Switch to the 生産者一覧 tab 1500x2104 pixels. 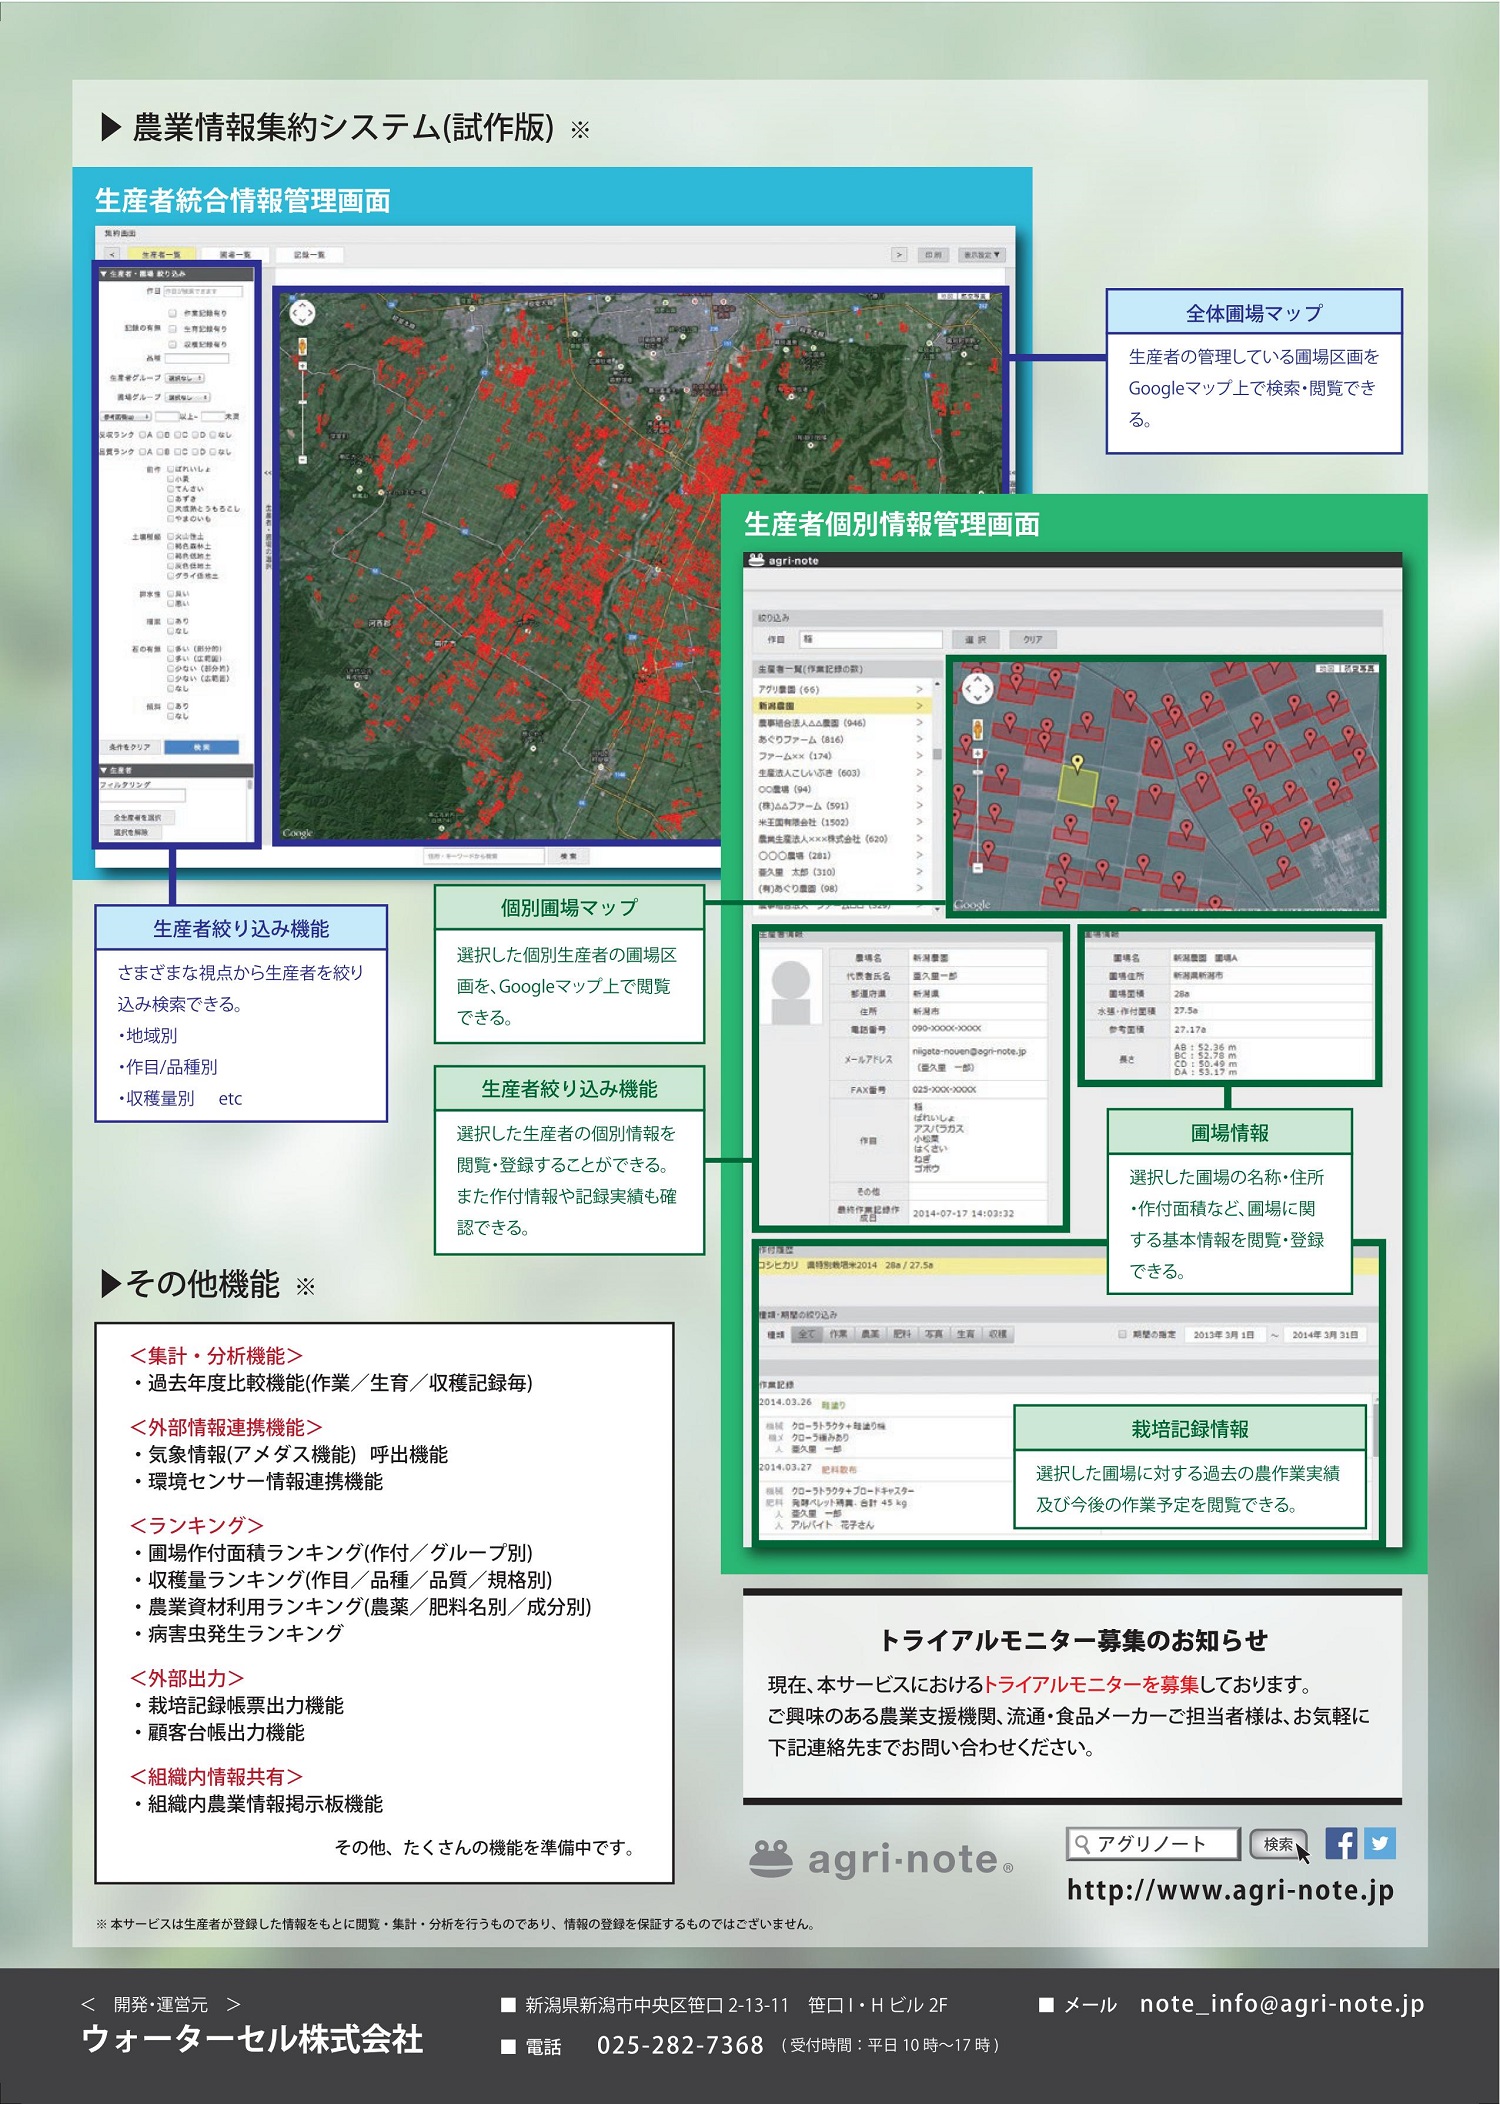pyautogui.click(x=161, y=255)
